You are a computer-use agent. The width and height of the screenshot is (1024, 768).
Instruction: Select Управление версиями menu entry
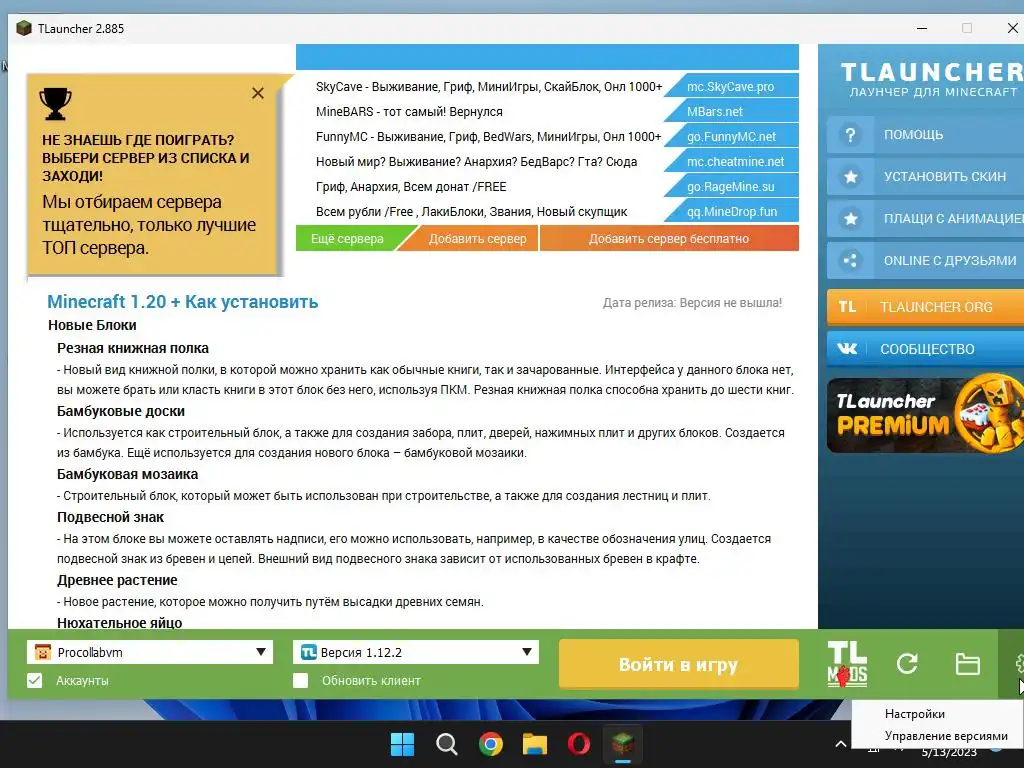(x=946, y=736)
